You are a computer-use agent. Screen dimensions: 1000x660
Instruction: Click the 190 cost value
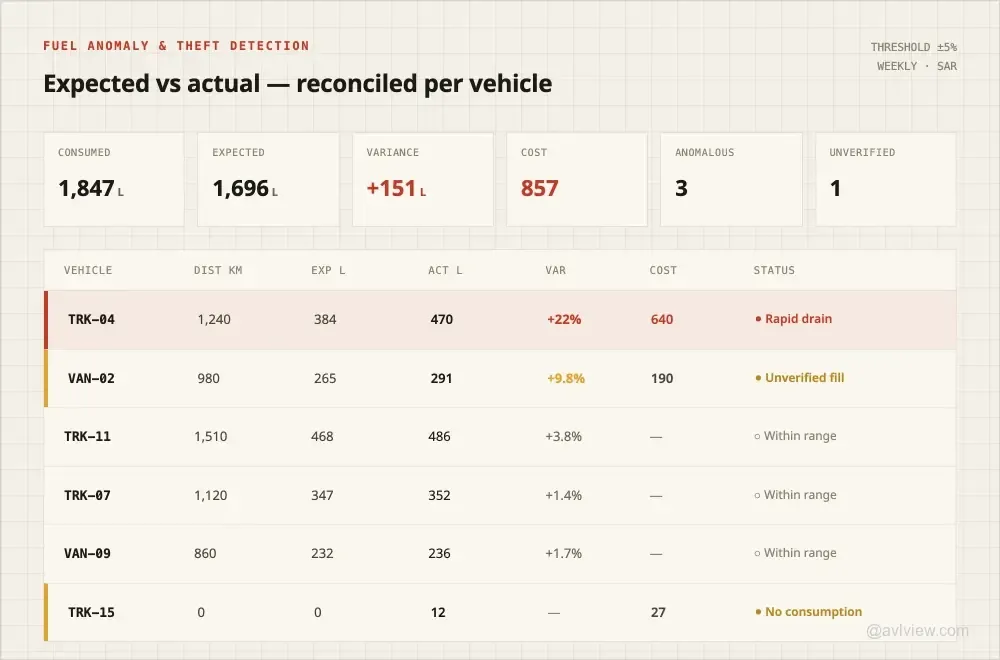(662, 378)
